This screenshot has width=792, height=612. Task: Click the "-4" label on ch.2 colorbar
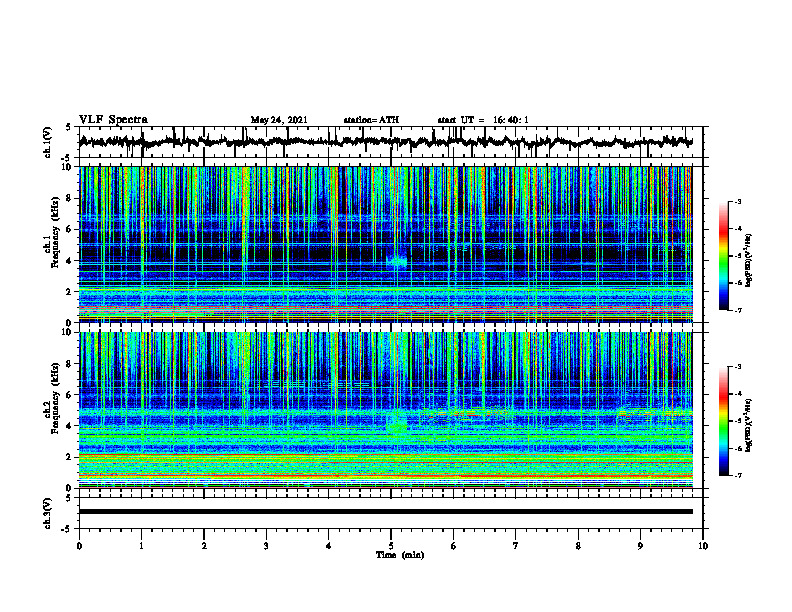(x=738, y=394)
